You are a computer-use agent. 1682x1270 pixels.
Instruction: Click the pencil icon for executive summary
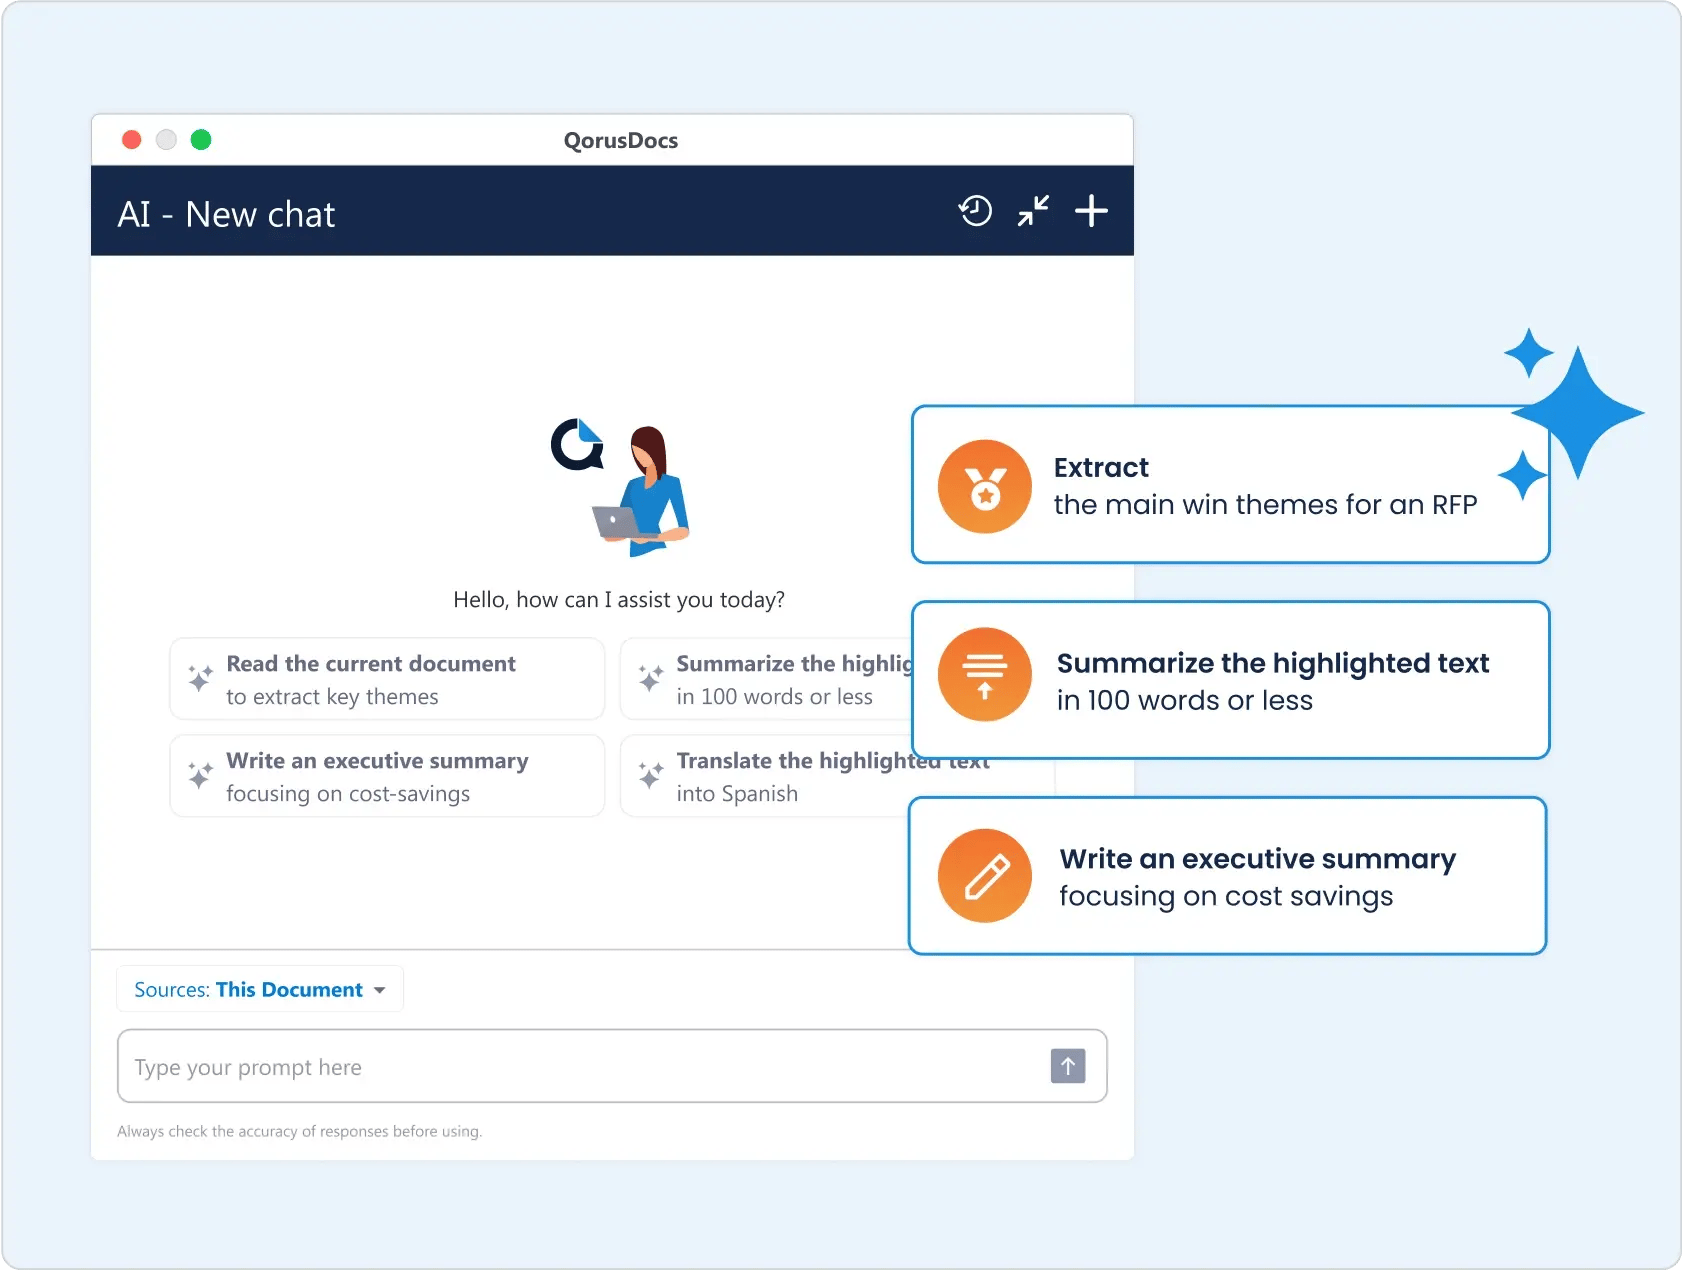[985, 875]
